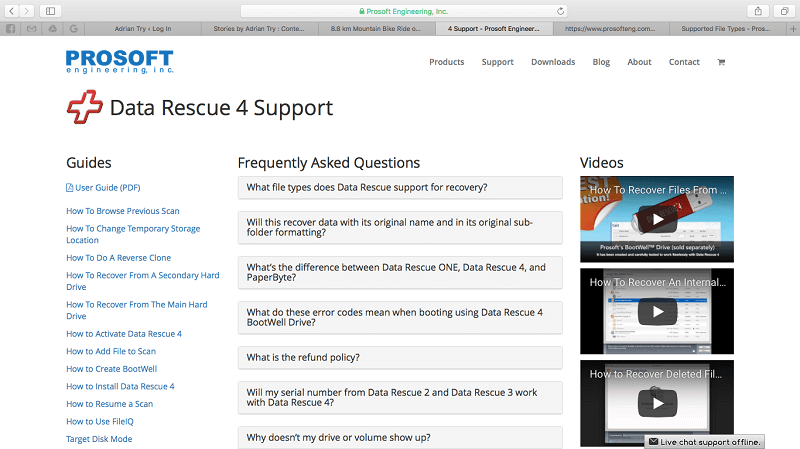Image resolution: width=800 pixels, height=449 pixels.
Task: Open How to Activate Data Rescue 4 guide
Action: [123, 334]
